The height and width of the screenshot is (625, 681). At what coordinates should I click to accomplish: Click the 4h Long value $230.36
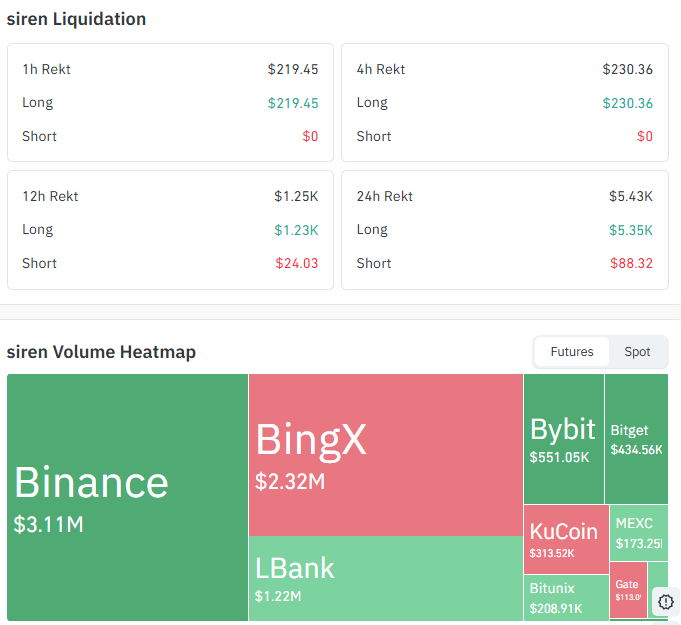[x=627, y=103]
